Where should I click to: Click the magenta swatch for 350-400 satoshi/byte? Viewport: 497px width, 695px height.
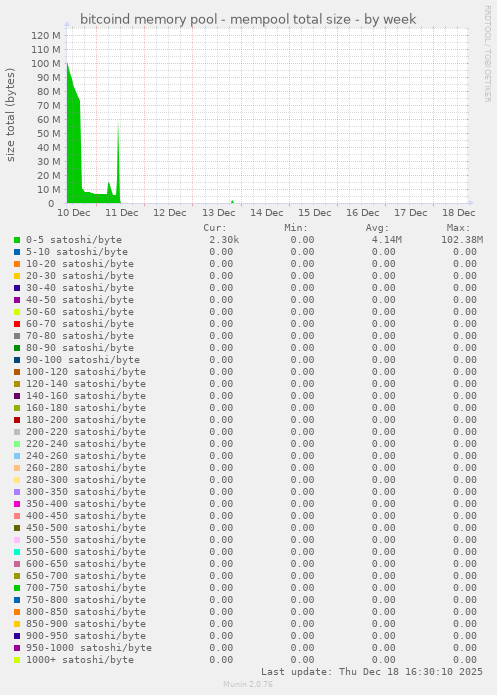pyautogui.click(x=17, y=504)
